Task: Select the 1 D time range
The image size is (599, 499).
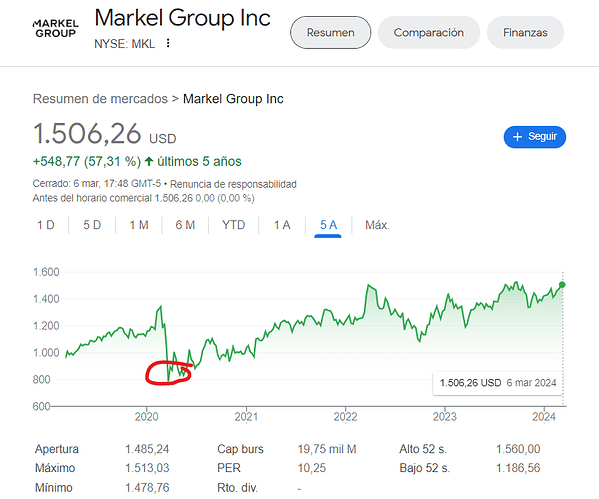Action: tap(46, 225)
